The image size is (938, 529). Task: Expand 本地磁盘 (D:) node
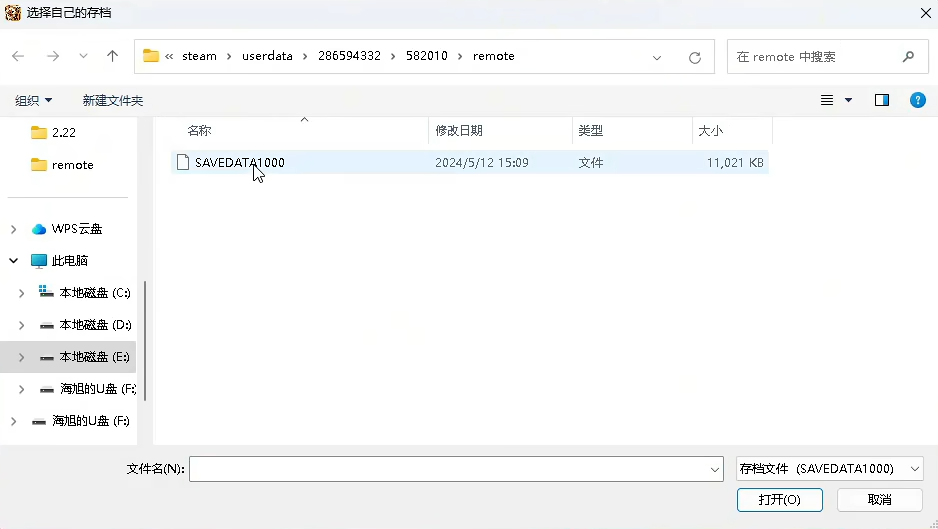[22, 326]
